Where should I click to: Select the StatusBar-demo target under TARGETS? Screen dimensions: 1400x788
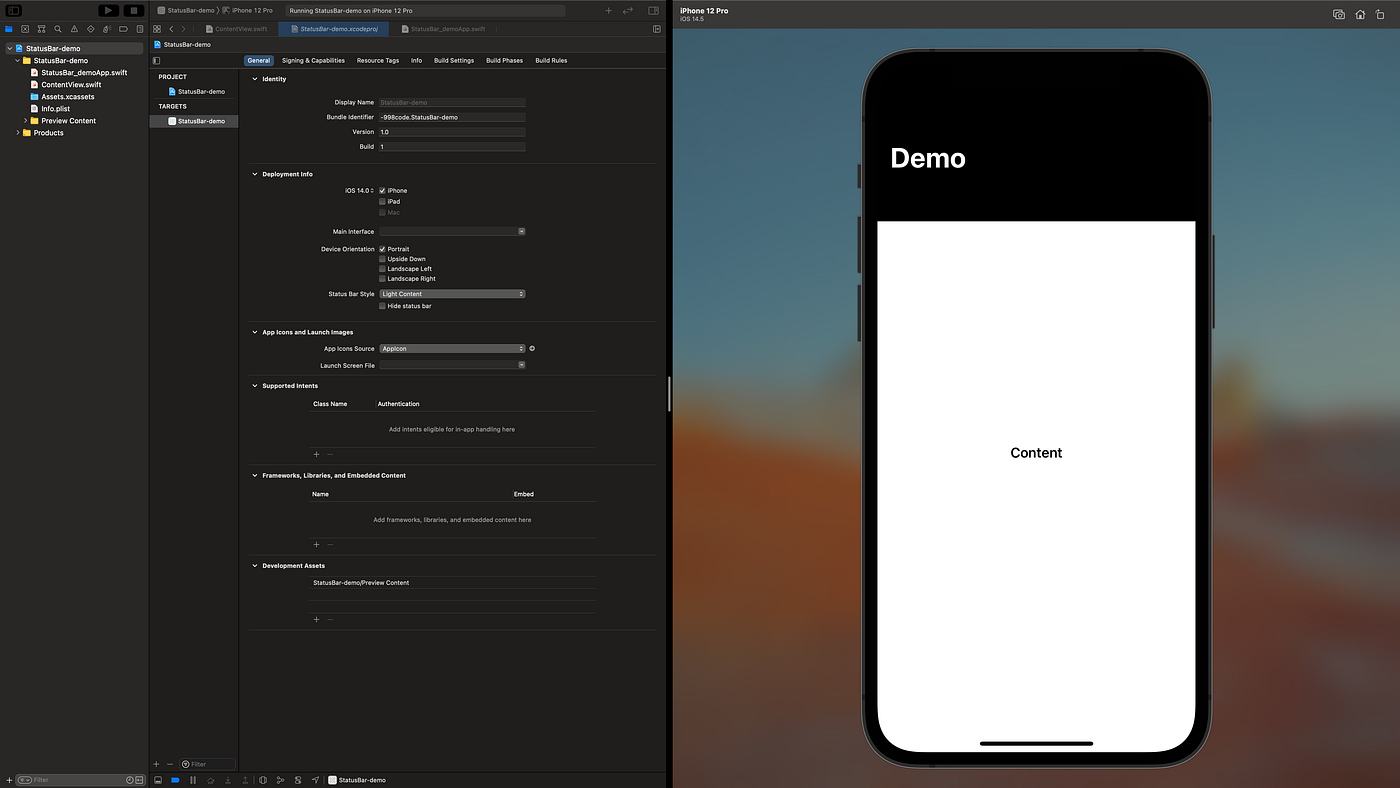point(197,121)
